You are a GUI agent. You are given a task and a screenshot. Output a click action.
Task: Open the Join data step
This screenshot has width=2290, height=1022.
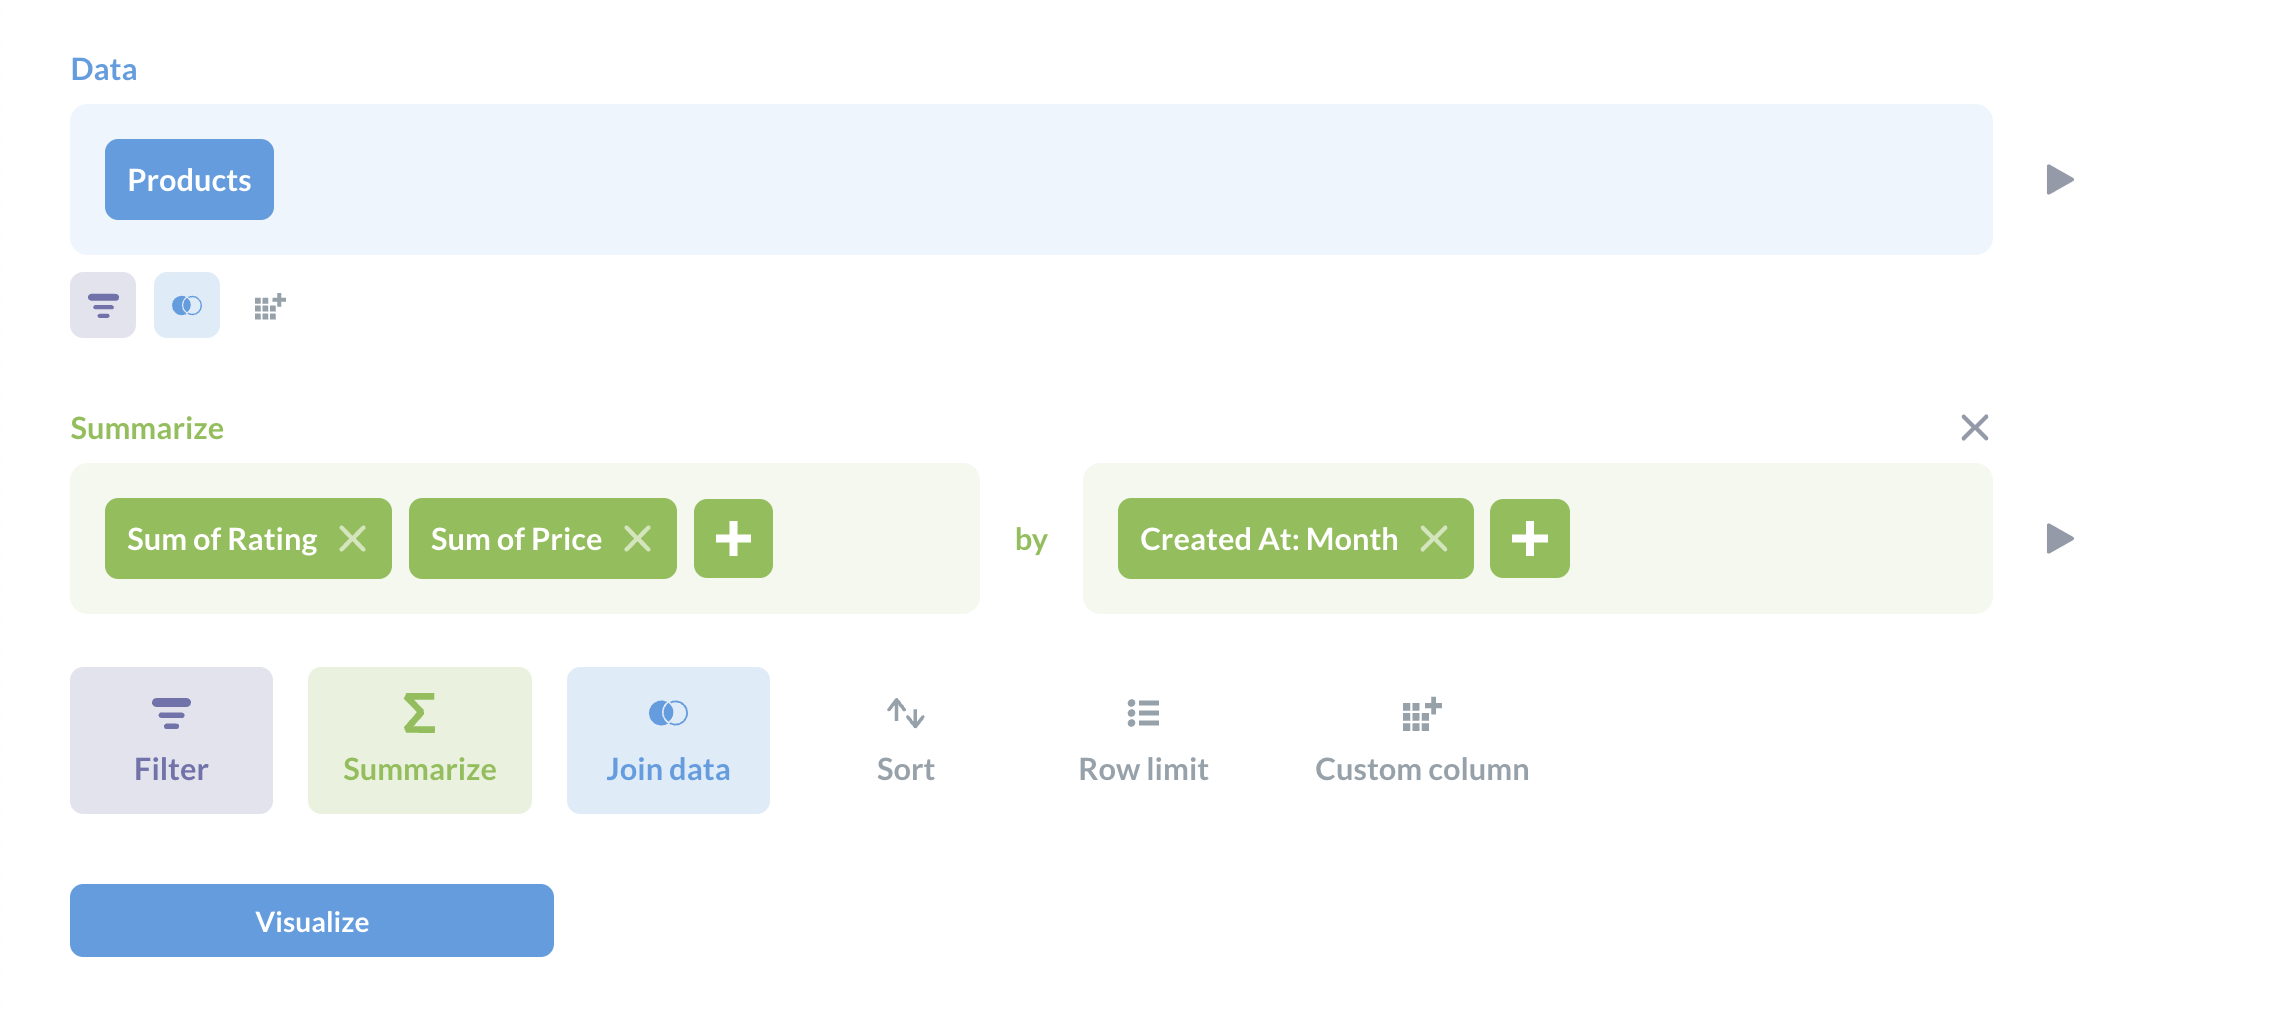coord(667,740)
